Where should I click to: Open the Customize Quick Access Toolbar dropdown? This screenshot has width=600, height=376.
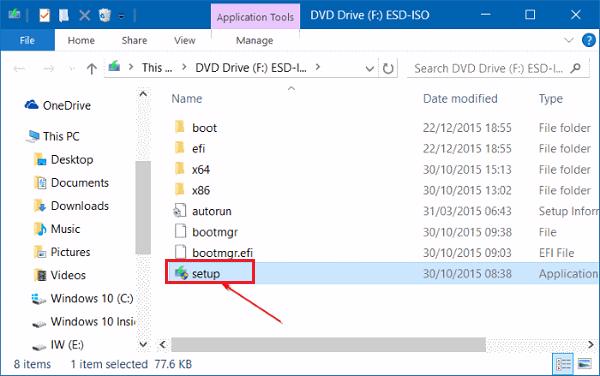tap(121, 16)
